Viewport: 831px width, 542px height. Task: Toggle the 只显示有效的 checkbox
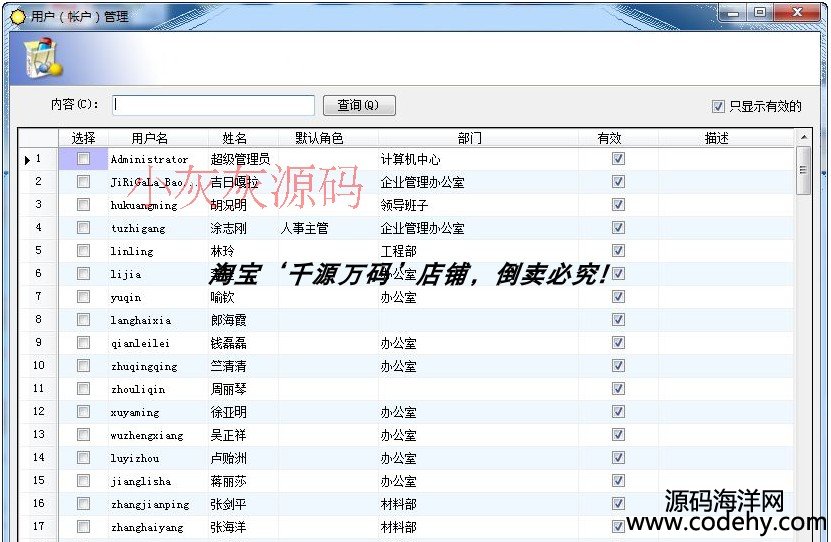tap(718, 106)
